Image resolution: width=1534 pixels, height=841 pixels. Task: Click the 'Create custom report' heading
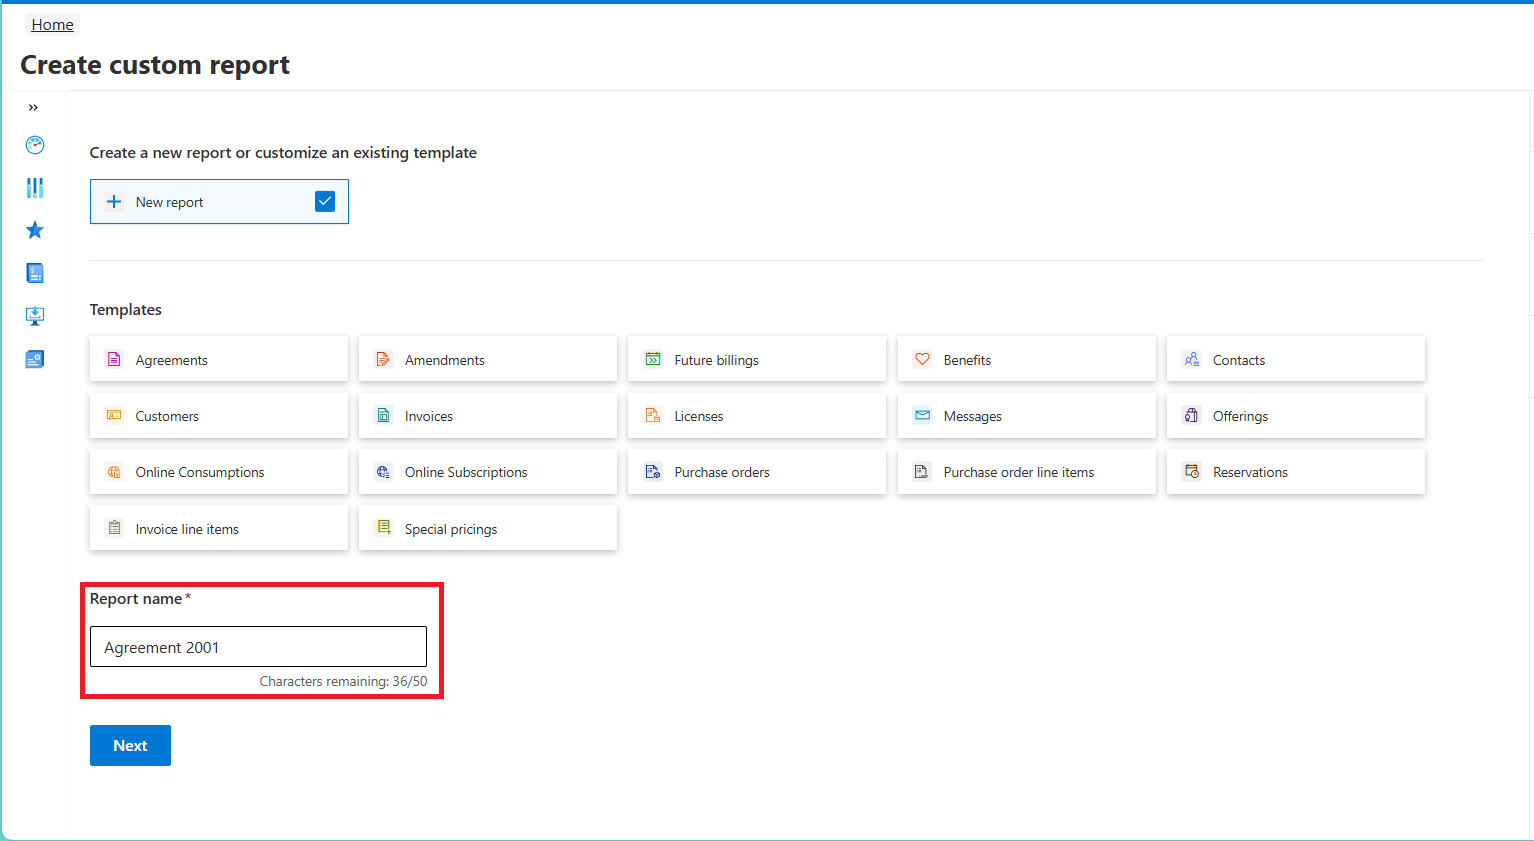point(155,65)
